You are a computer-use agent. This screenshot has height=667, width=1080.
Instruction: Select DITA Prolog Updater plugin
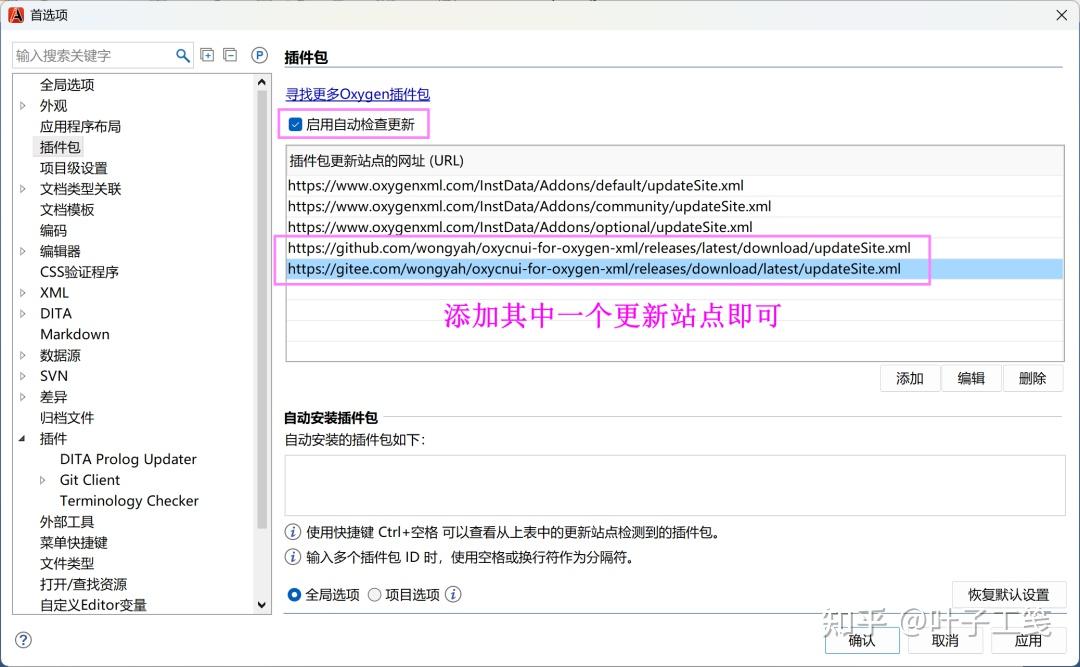coord(128,459)
